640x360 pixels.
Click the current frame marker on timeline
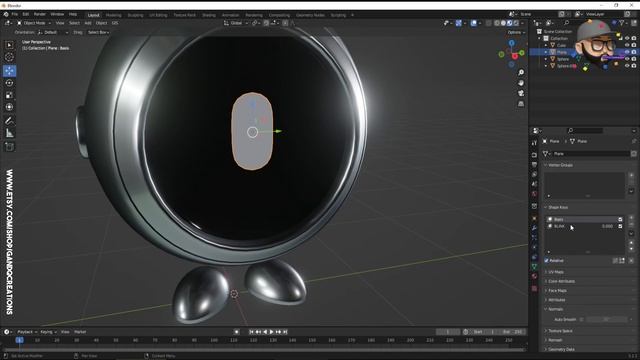pos(19,340)
